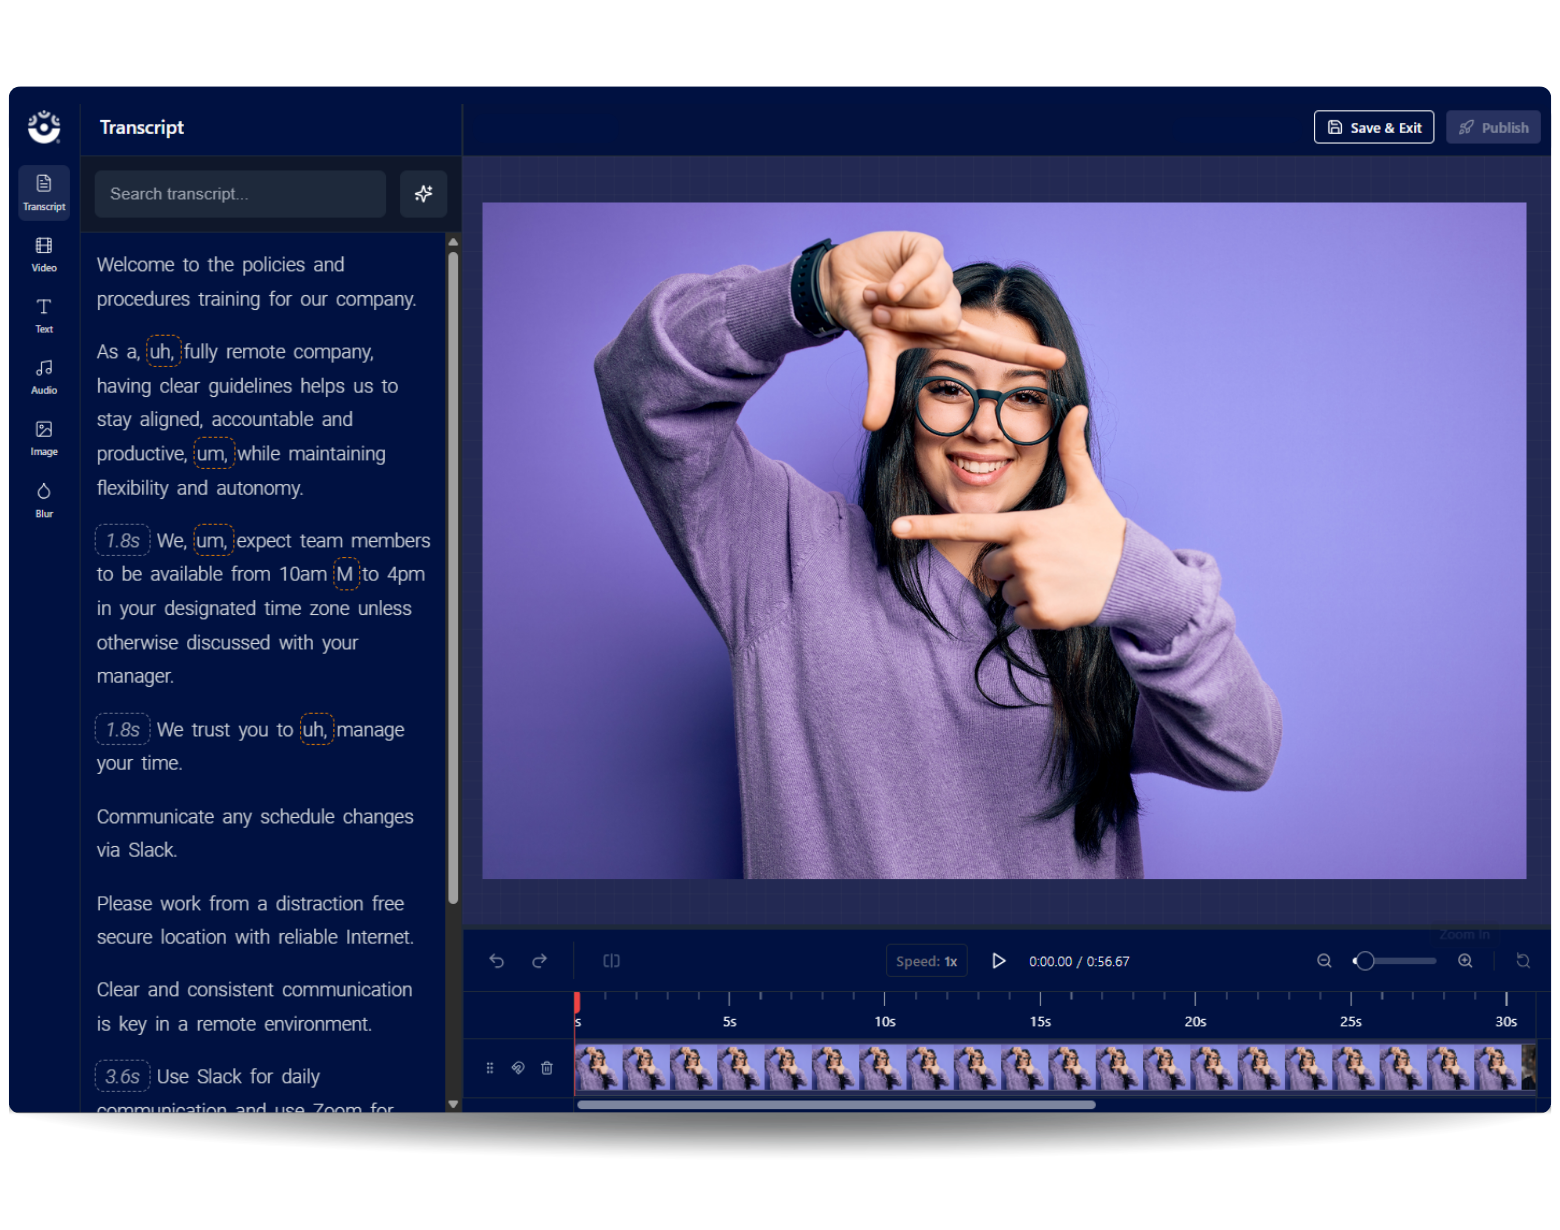Viewport: 1560px width, 1230px height.
Task: Click the timeline zoom slider handle
Action: (1364, 961)
